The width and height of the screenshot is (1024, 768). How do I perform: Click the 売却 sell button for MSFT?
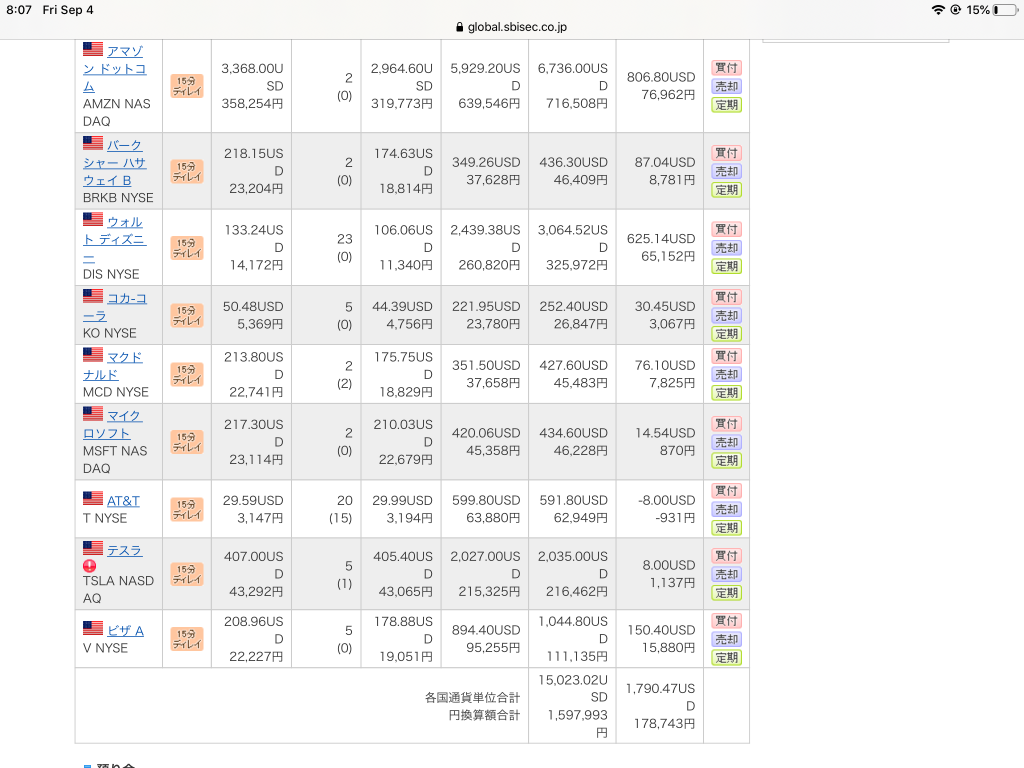click(x=726, y=442)
